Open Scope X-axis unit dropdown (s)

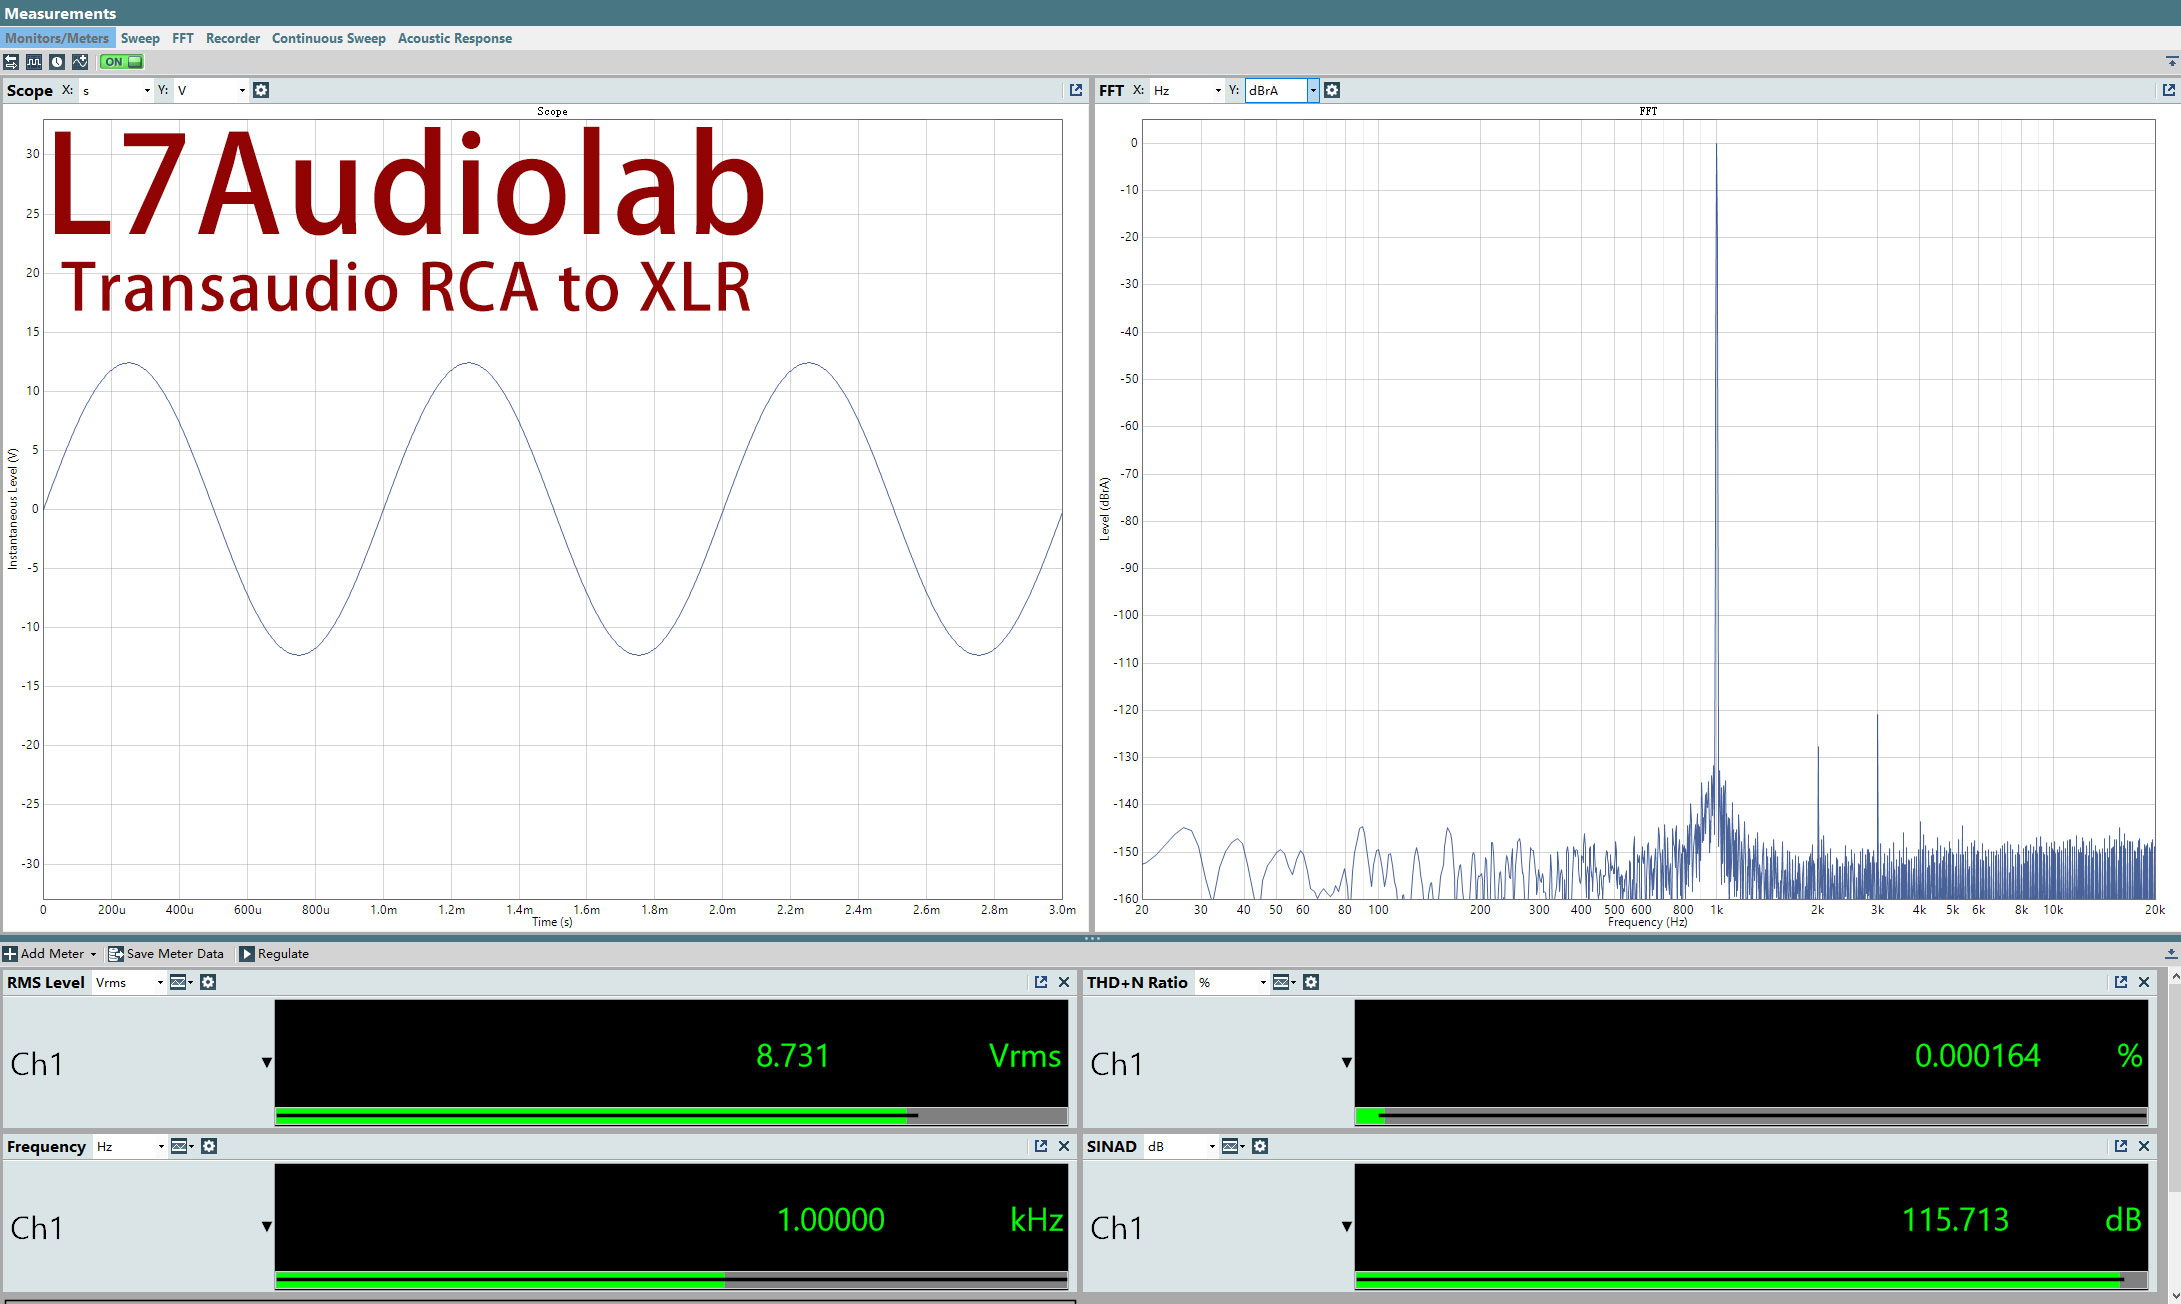pyautogui.click(x=116, y=90)
